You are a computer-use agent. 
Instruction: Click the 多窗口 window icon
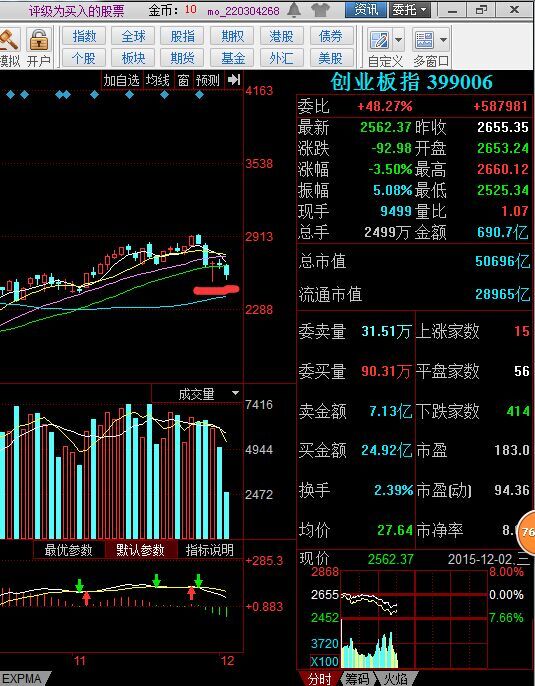coord(423,41)
